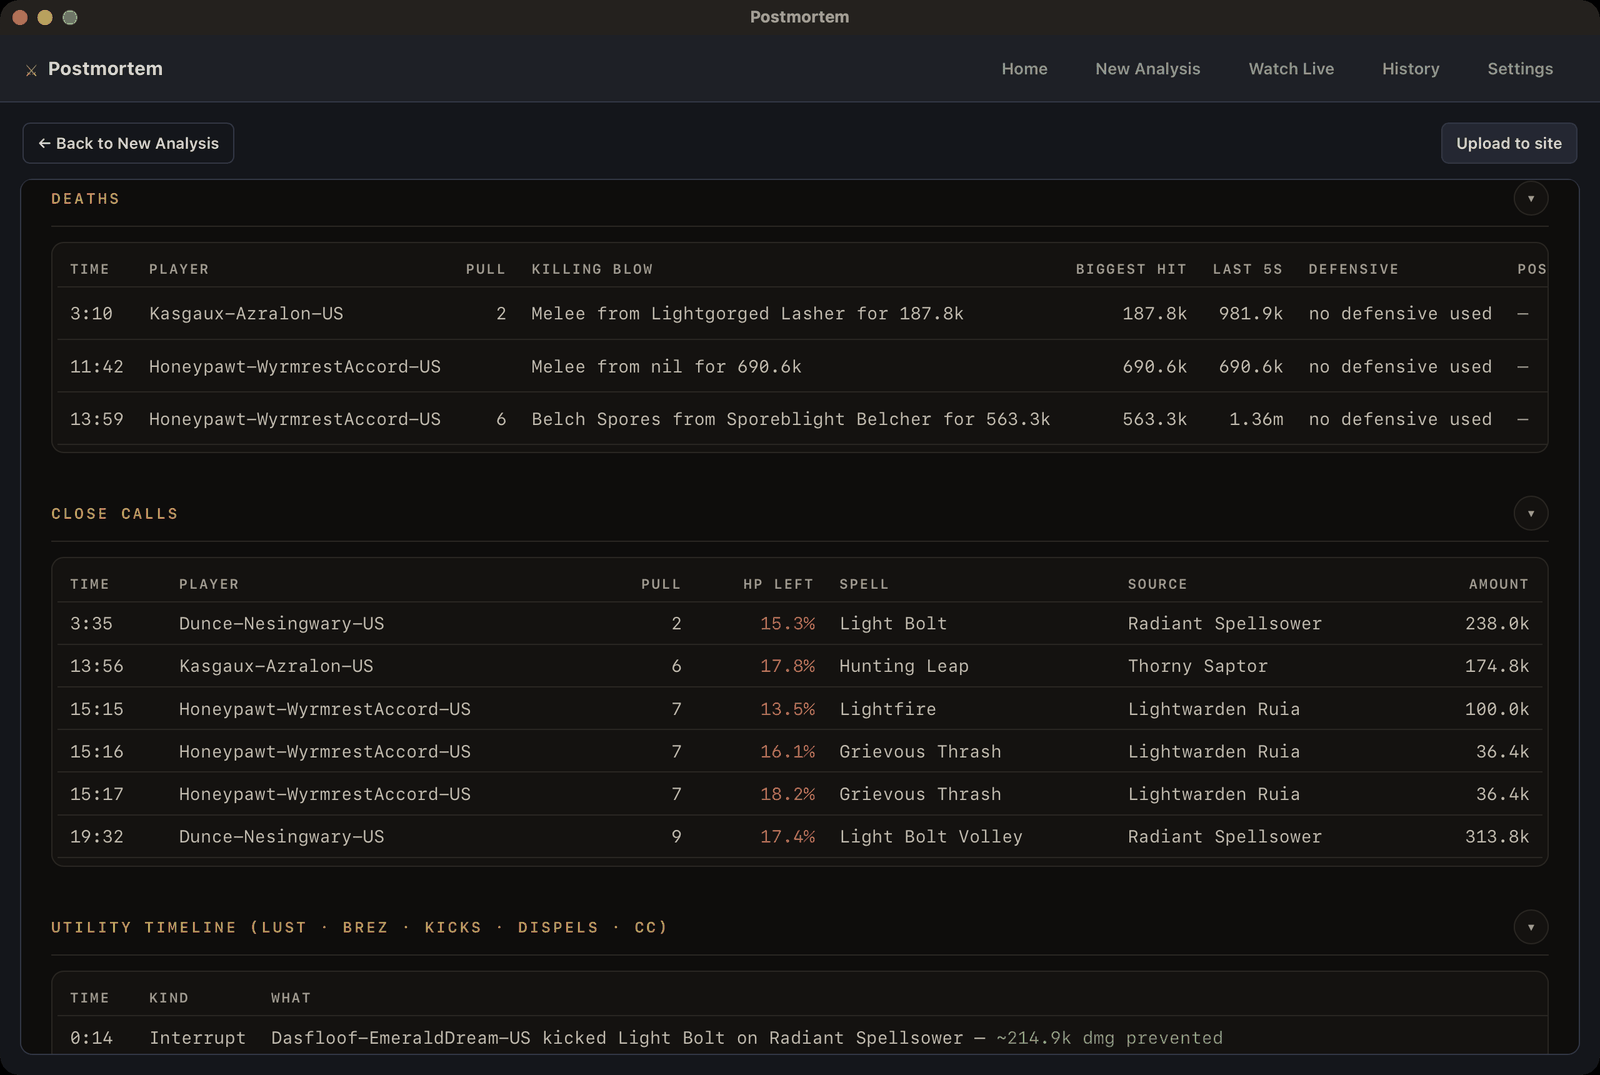The width and height of the screenshot is (1600, 1075).
Task: Select Kasgaux death row at 3:10
Action: [800, 314]
